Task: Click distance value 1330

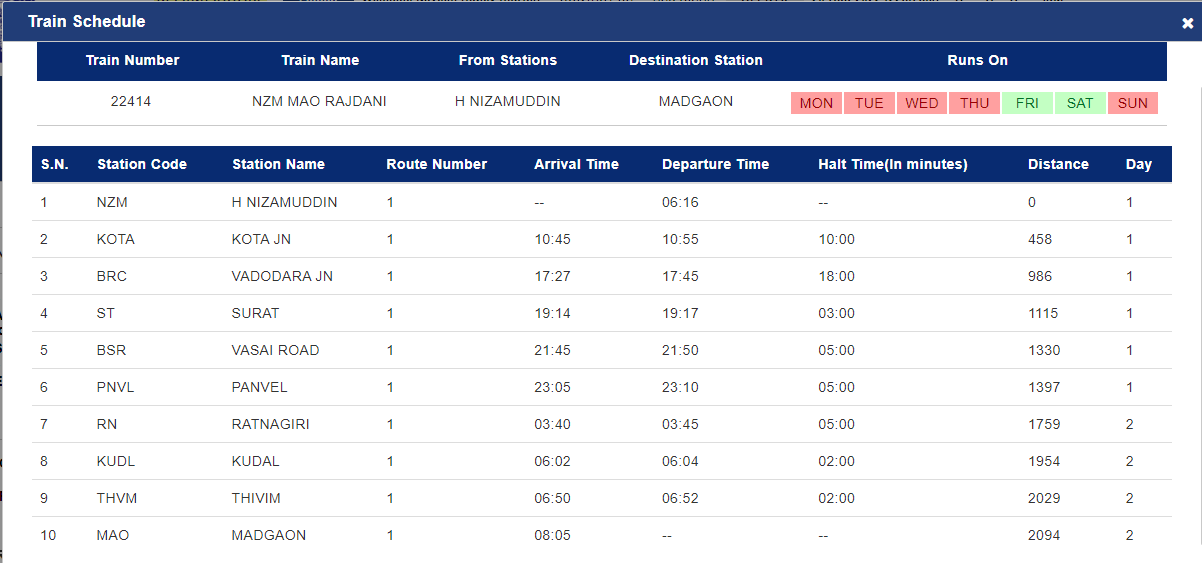Action: click(x=1044, y=350)
